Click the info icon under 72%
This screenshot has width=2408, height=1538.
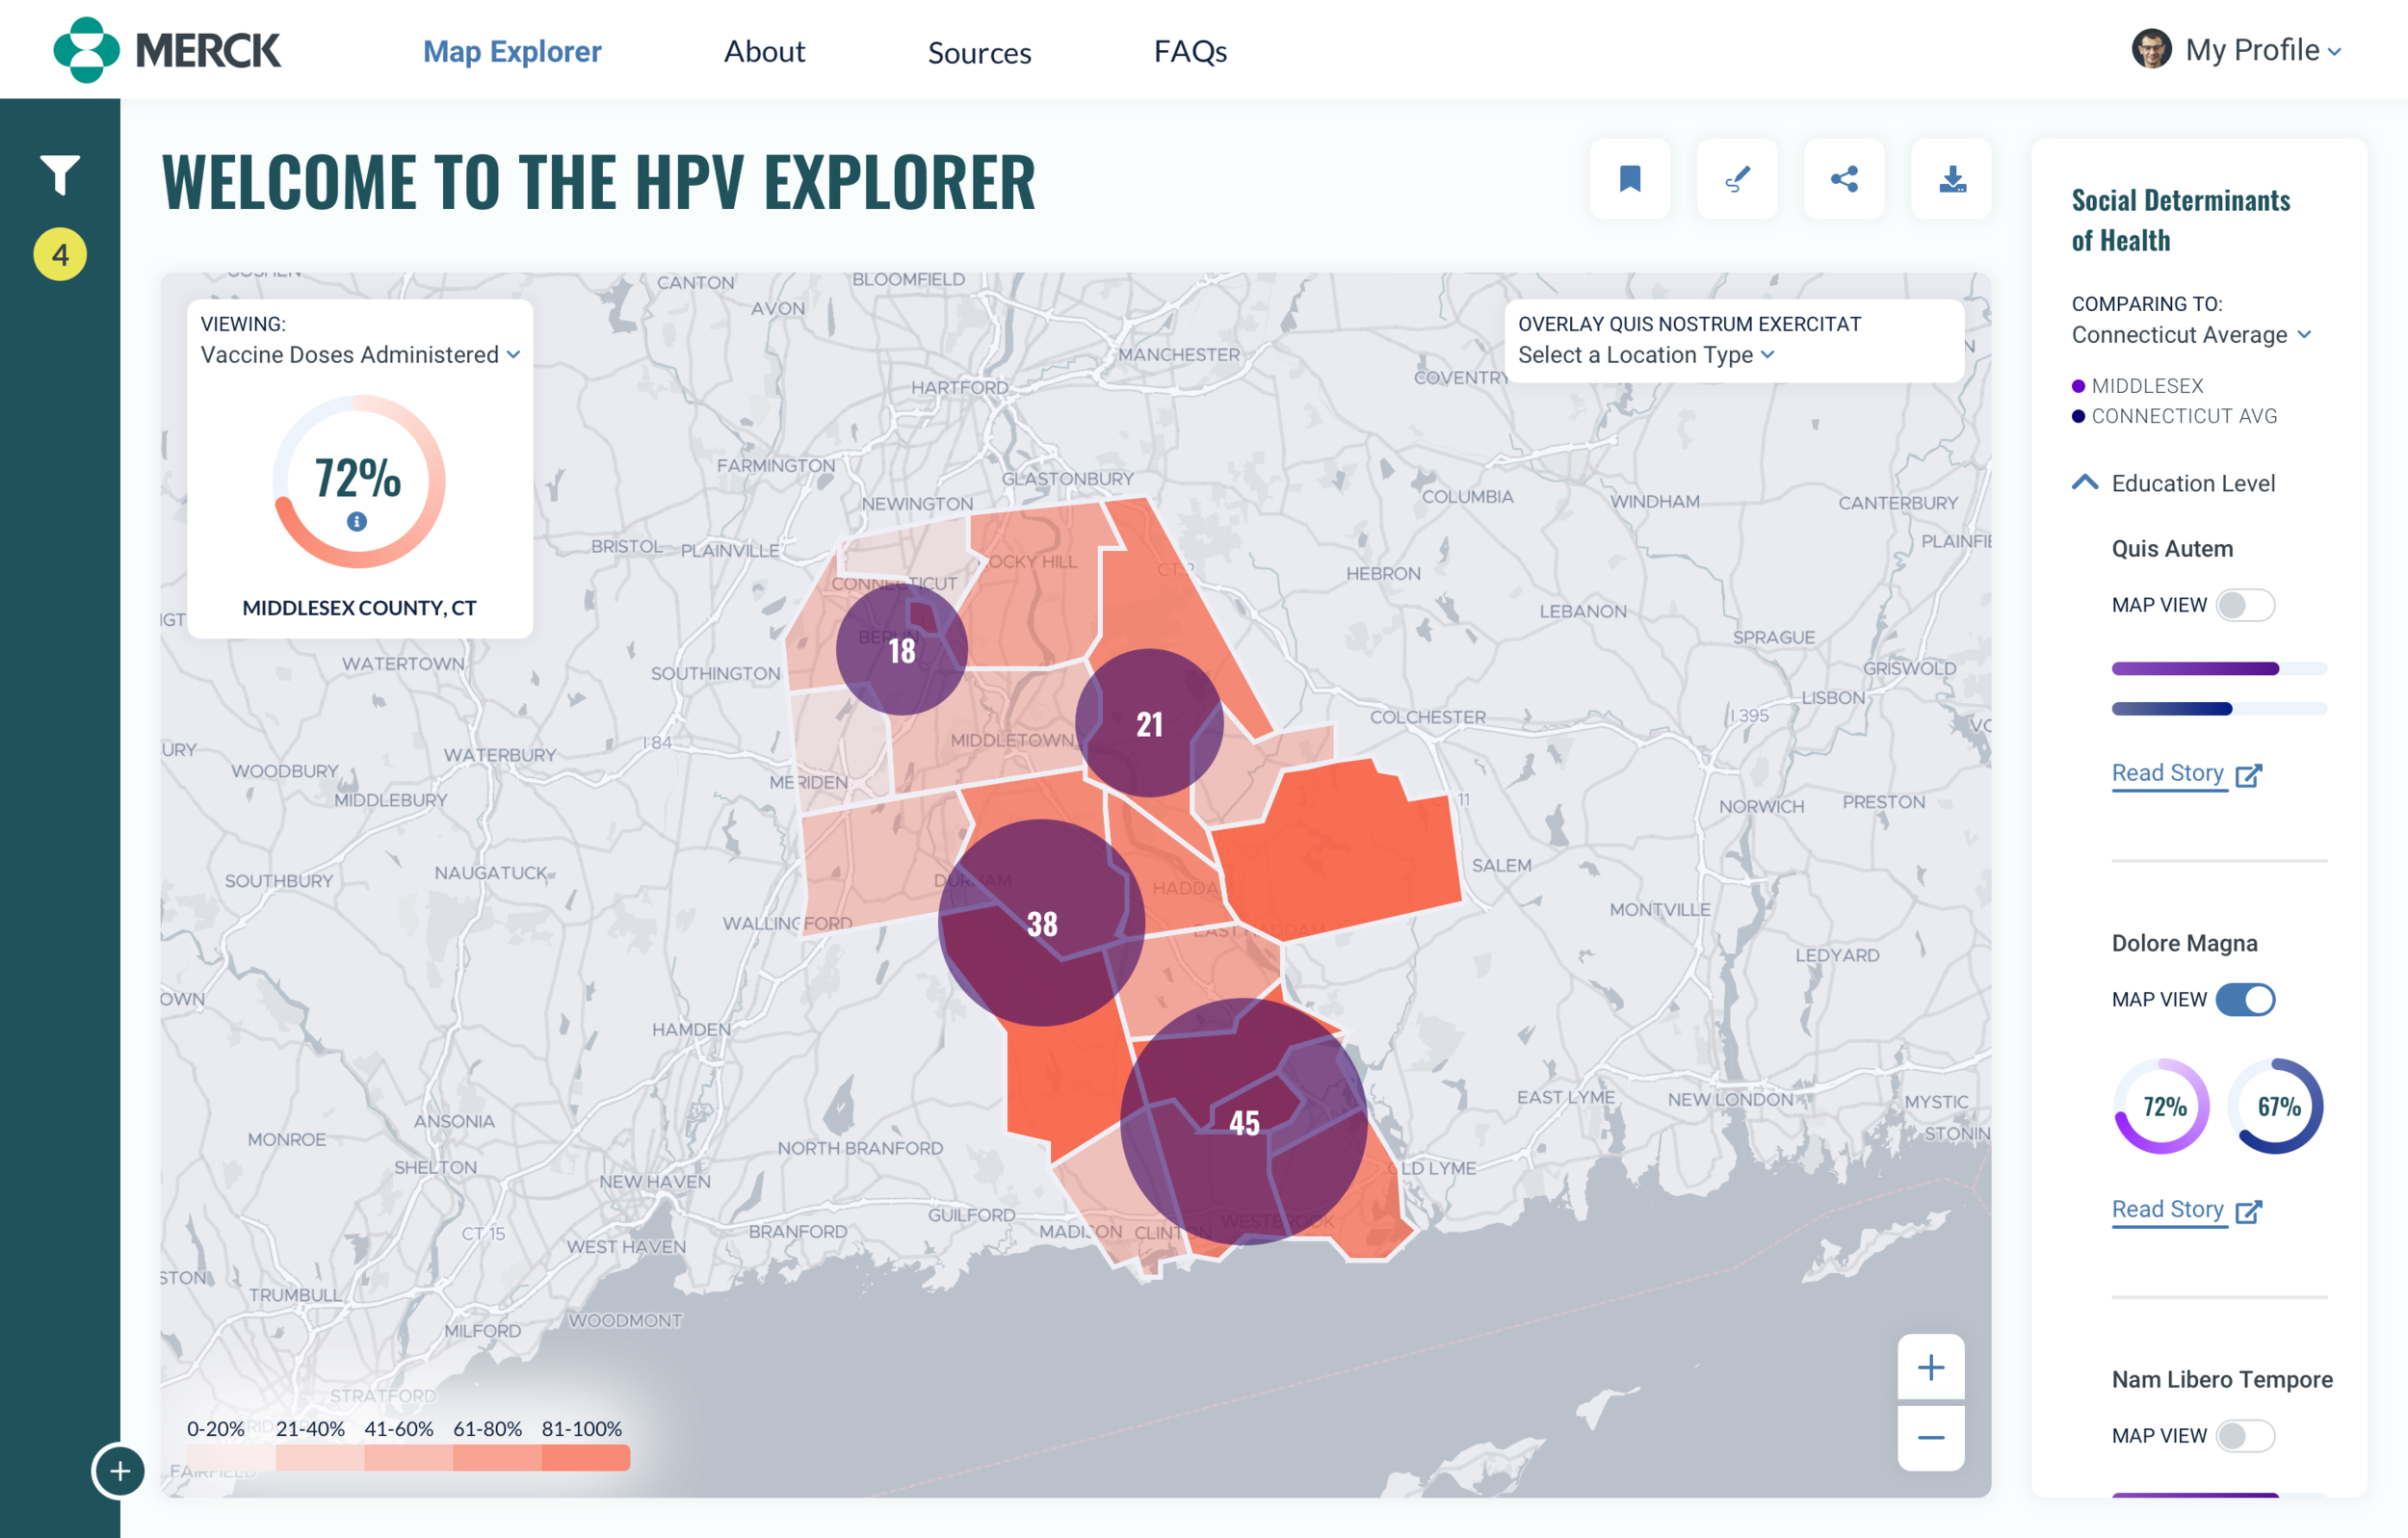click(x=357, y=521)
